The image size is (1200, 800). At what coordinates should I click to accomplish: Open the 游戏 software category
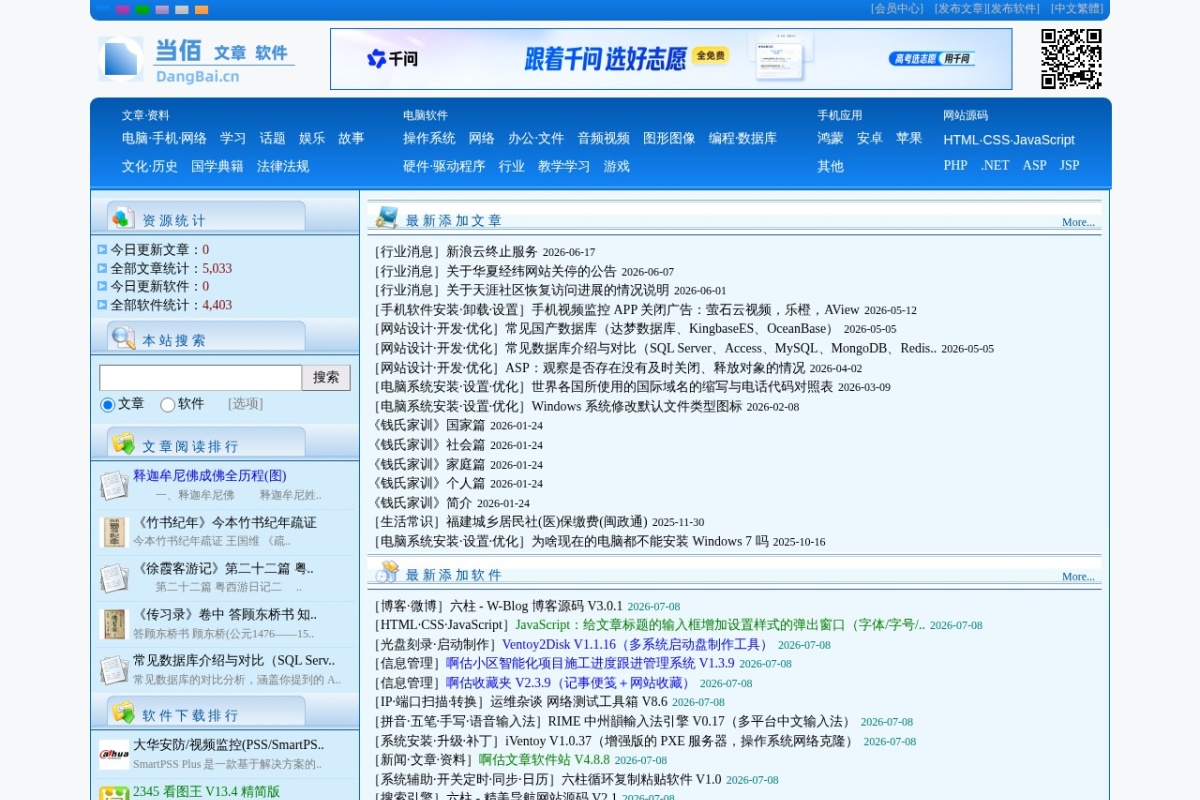pyautogui.click(x=617, y=166)
